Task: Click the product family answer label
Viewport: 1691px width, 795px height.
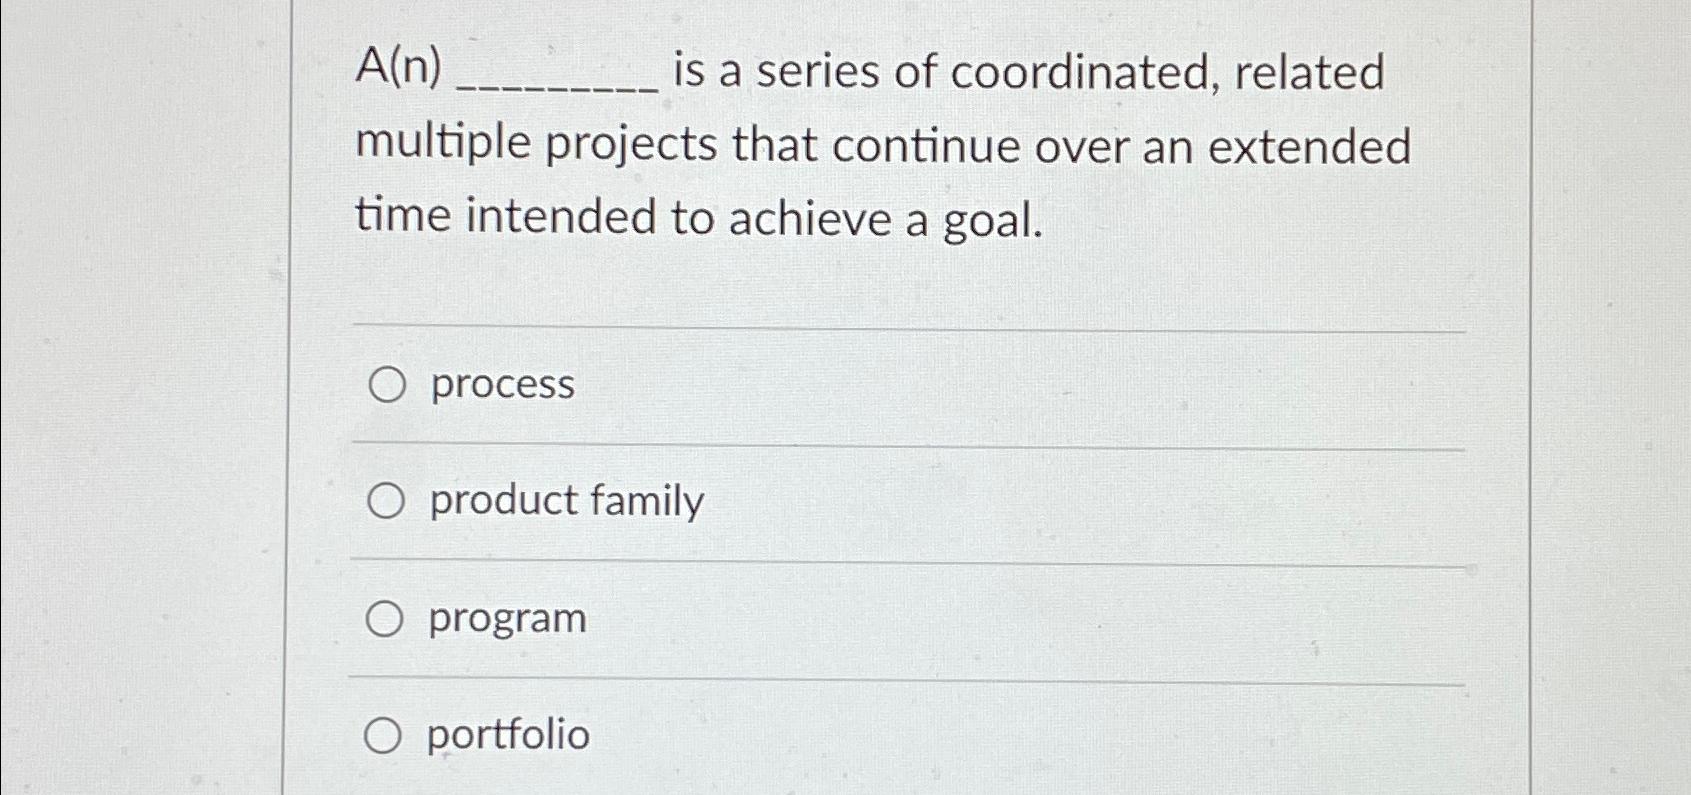Action: (565, 500)
